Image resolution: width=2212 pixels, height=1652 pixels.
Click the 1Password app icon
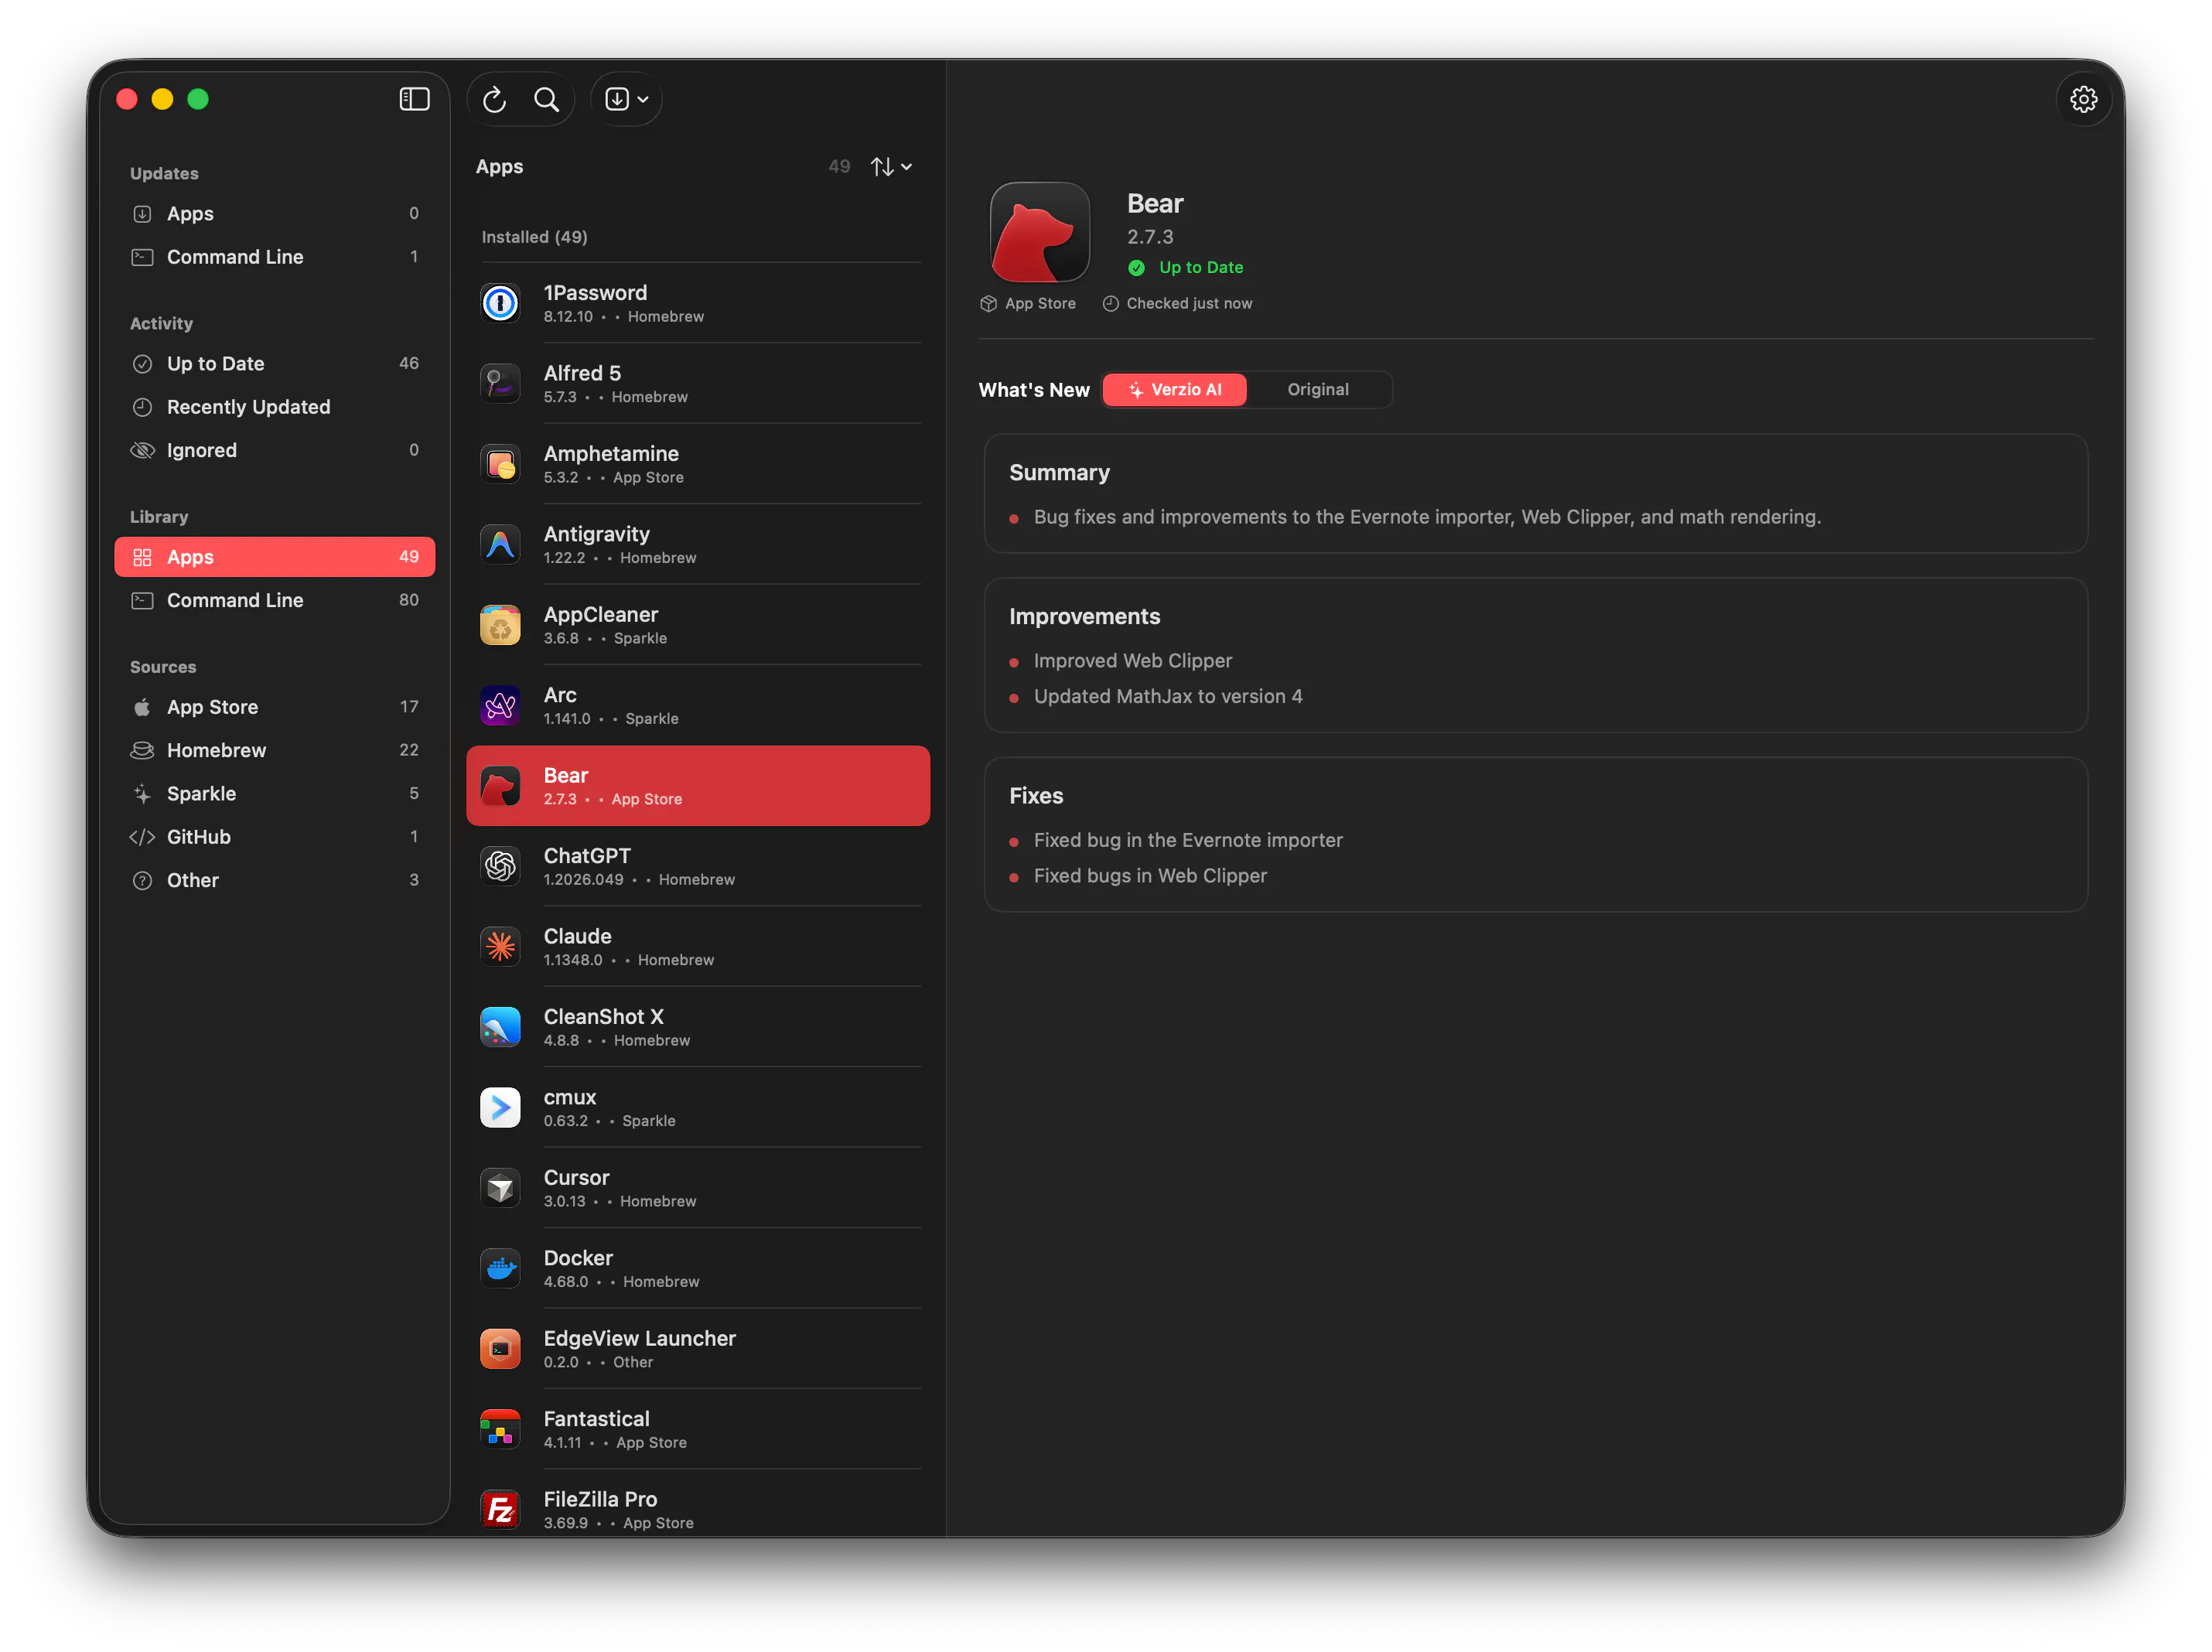[500, 302]
